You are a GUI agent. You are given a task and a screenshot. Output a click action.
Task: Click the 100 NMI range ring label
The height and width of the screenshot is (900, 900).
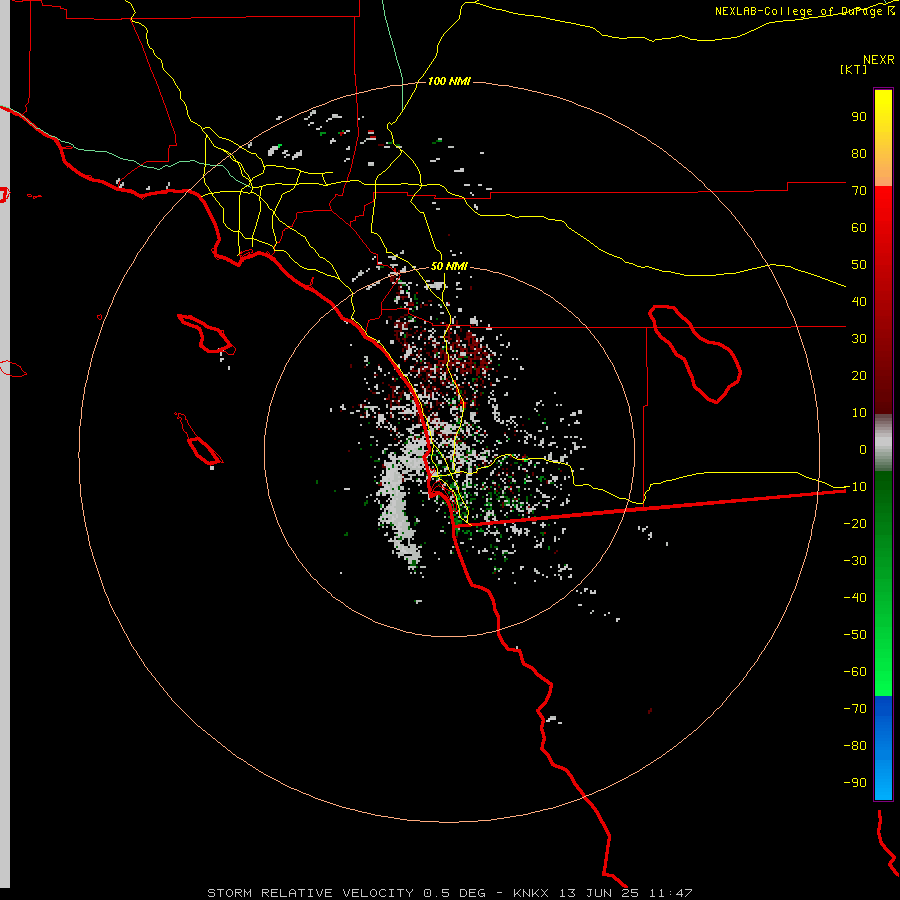click(x=449, y=81)
